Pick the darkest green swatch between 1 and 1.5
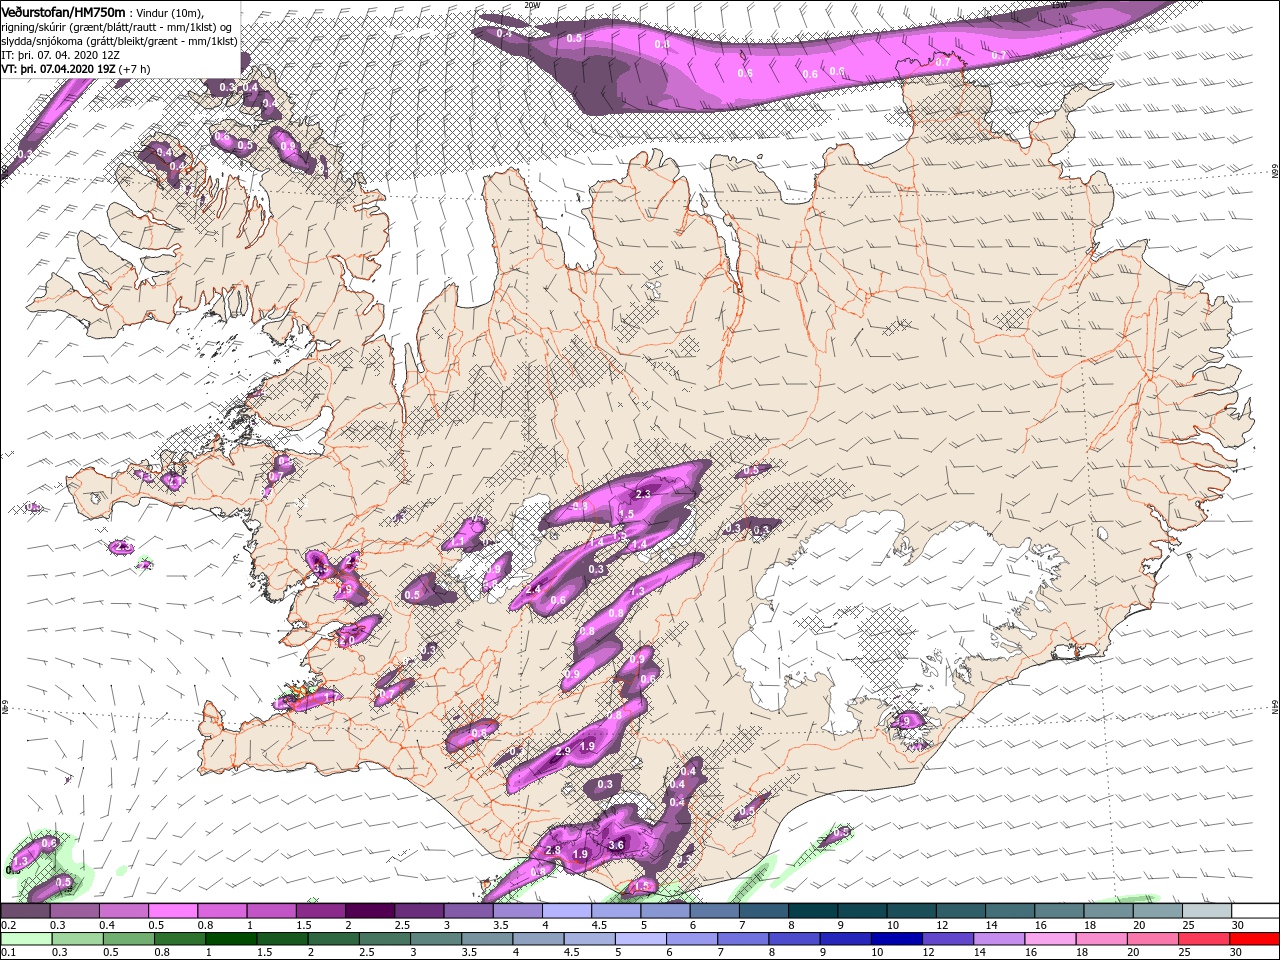 point(230,939)
